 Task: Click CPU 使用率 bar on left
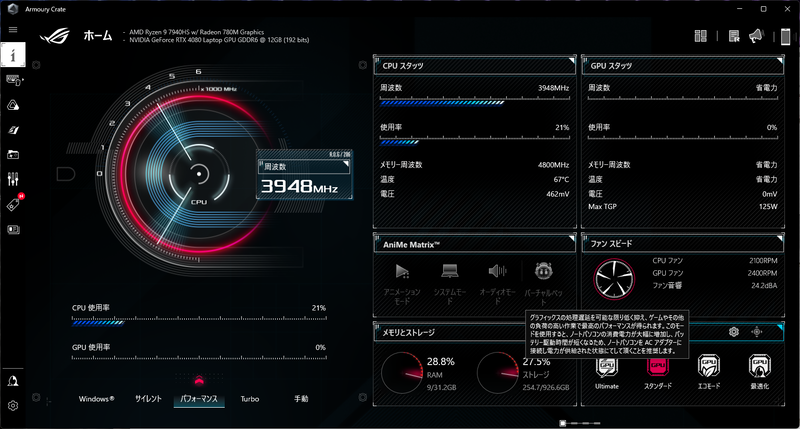click(x=199, y=322)
